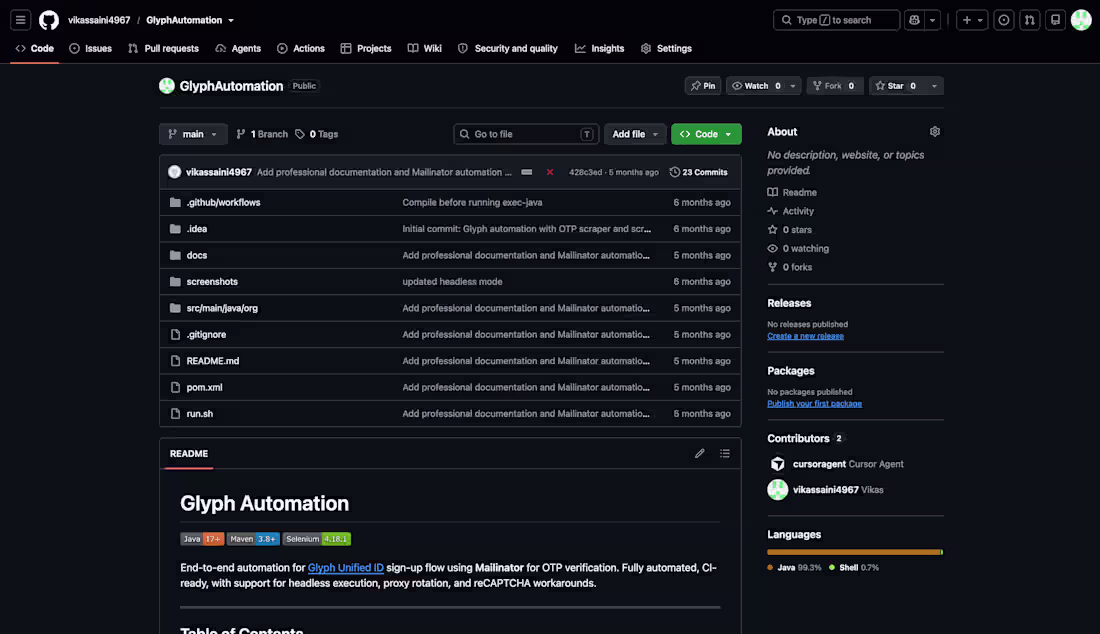Open commit 428c3ed hash link
This screenshot has height=634, width=1100.
pyautogui.click(x=586, y=172)
